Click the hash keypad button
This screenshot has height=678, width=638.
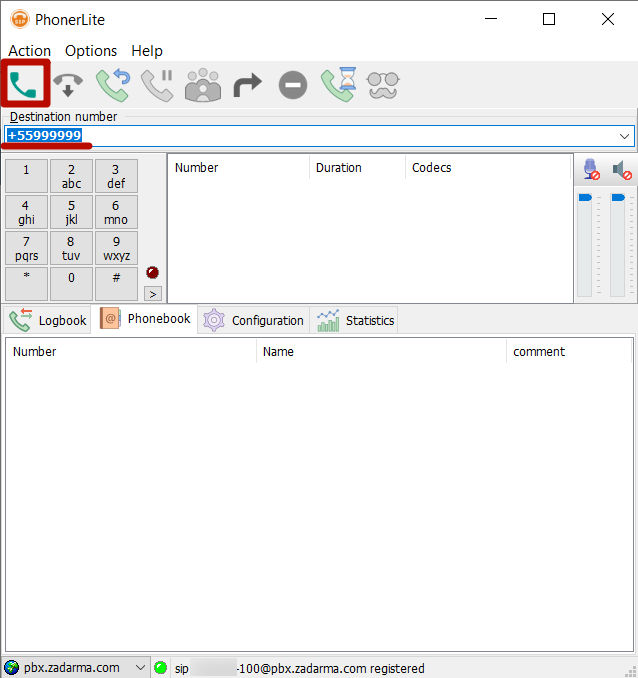[116, 284]
